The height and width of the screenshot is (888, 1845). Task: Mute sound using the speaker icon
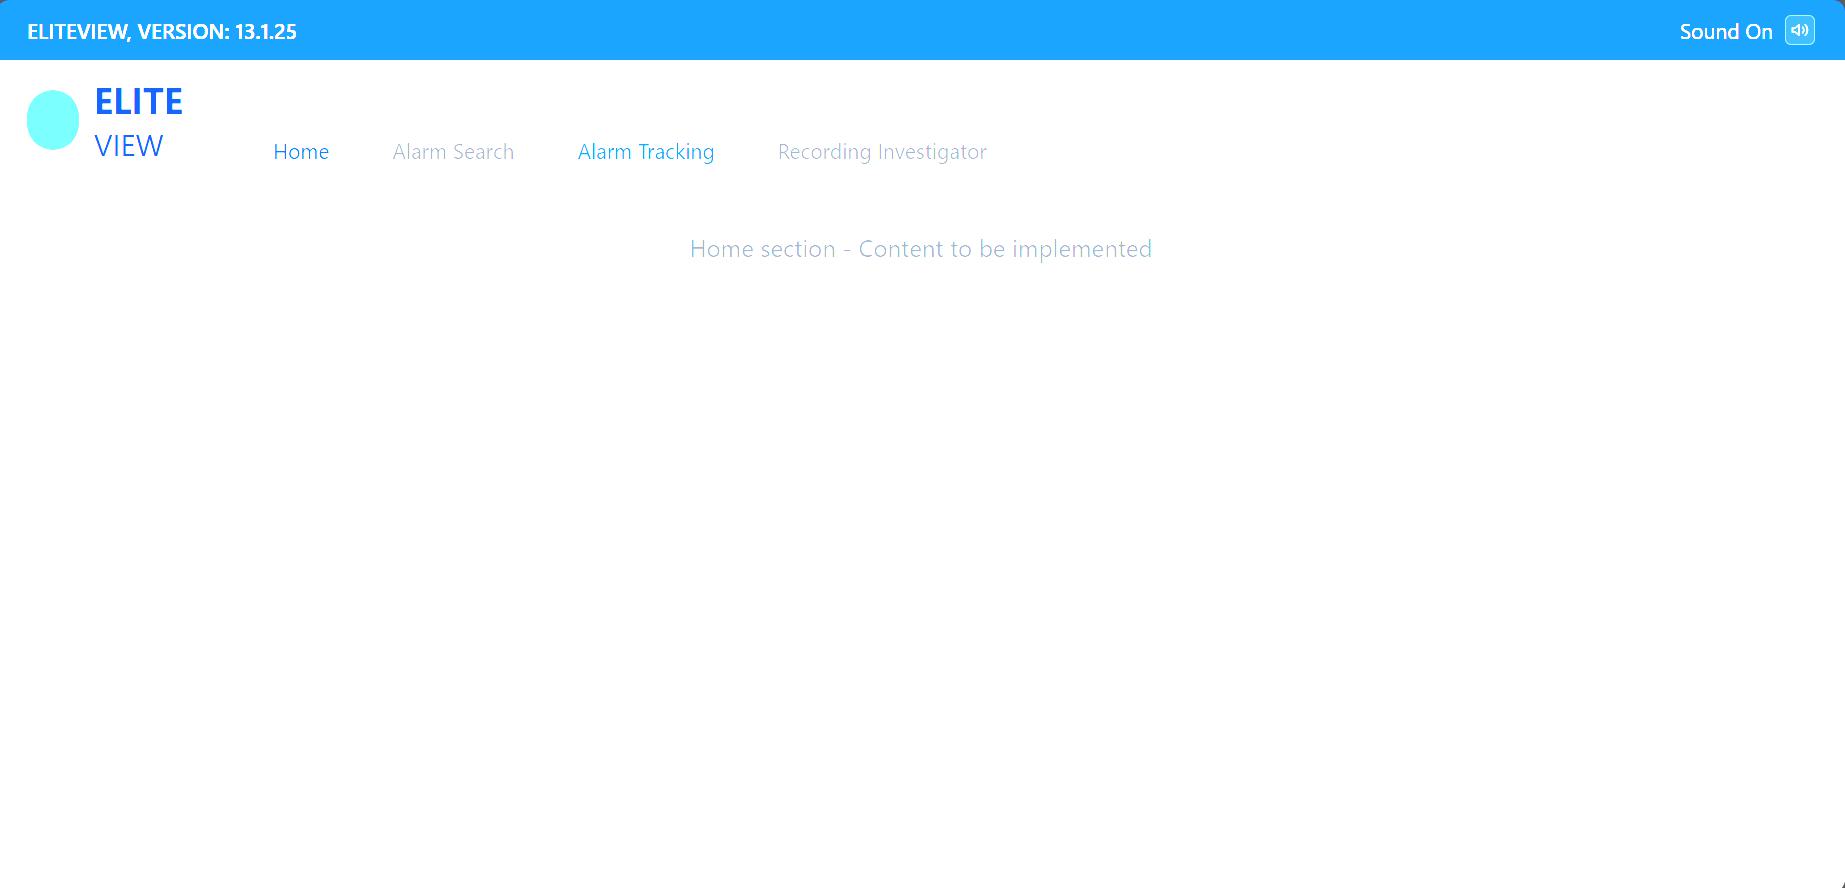pyautogui.click(x=1799, y=31)
